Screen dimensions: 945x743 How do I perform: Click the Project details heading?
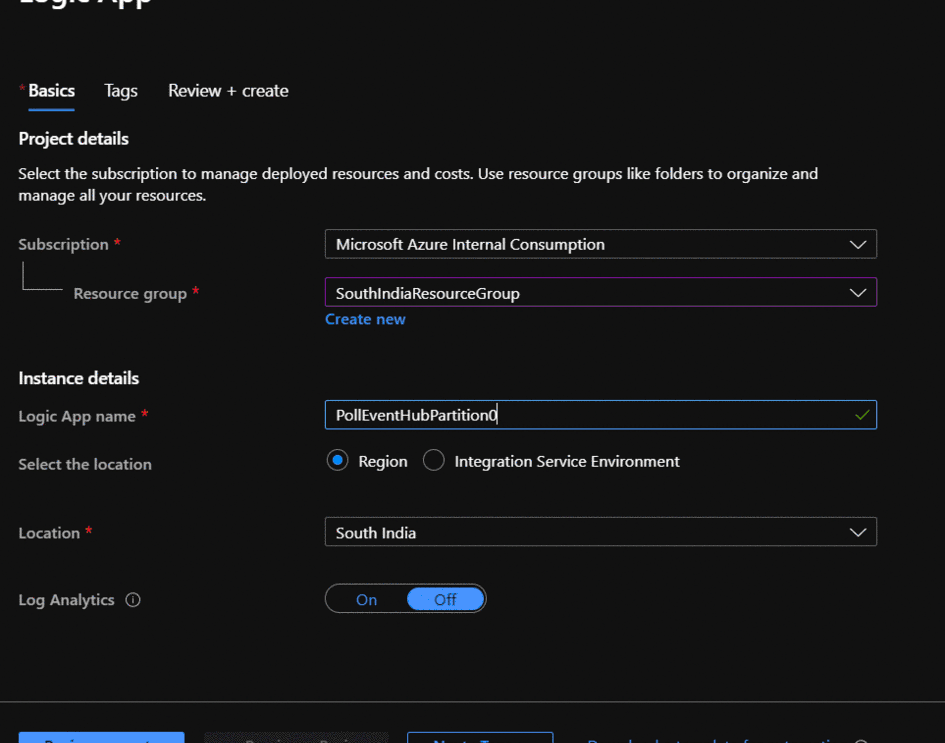point(74,139)
